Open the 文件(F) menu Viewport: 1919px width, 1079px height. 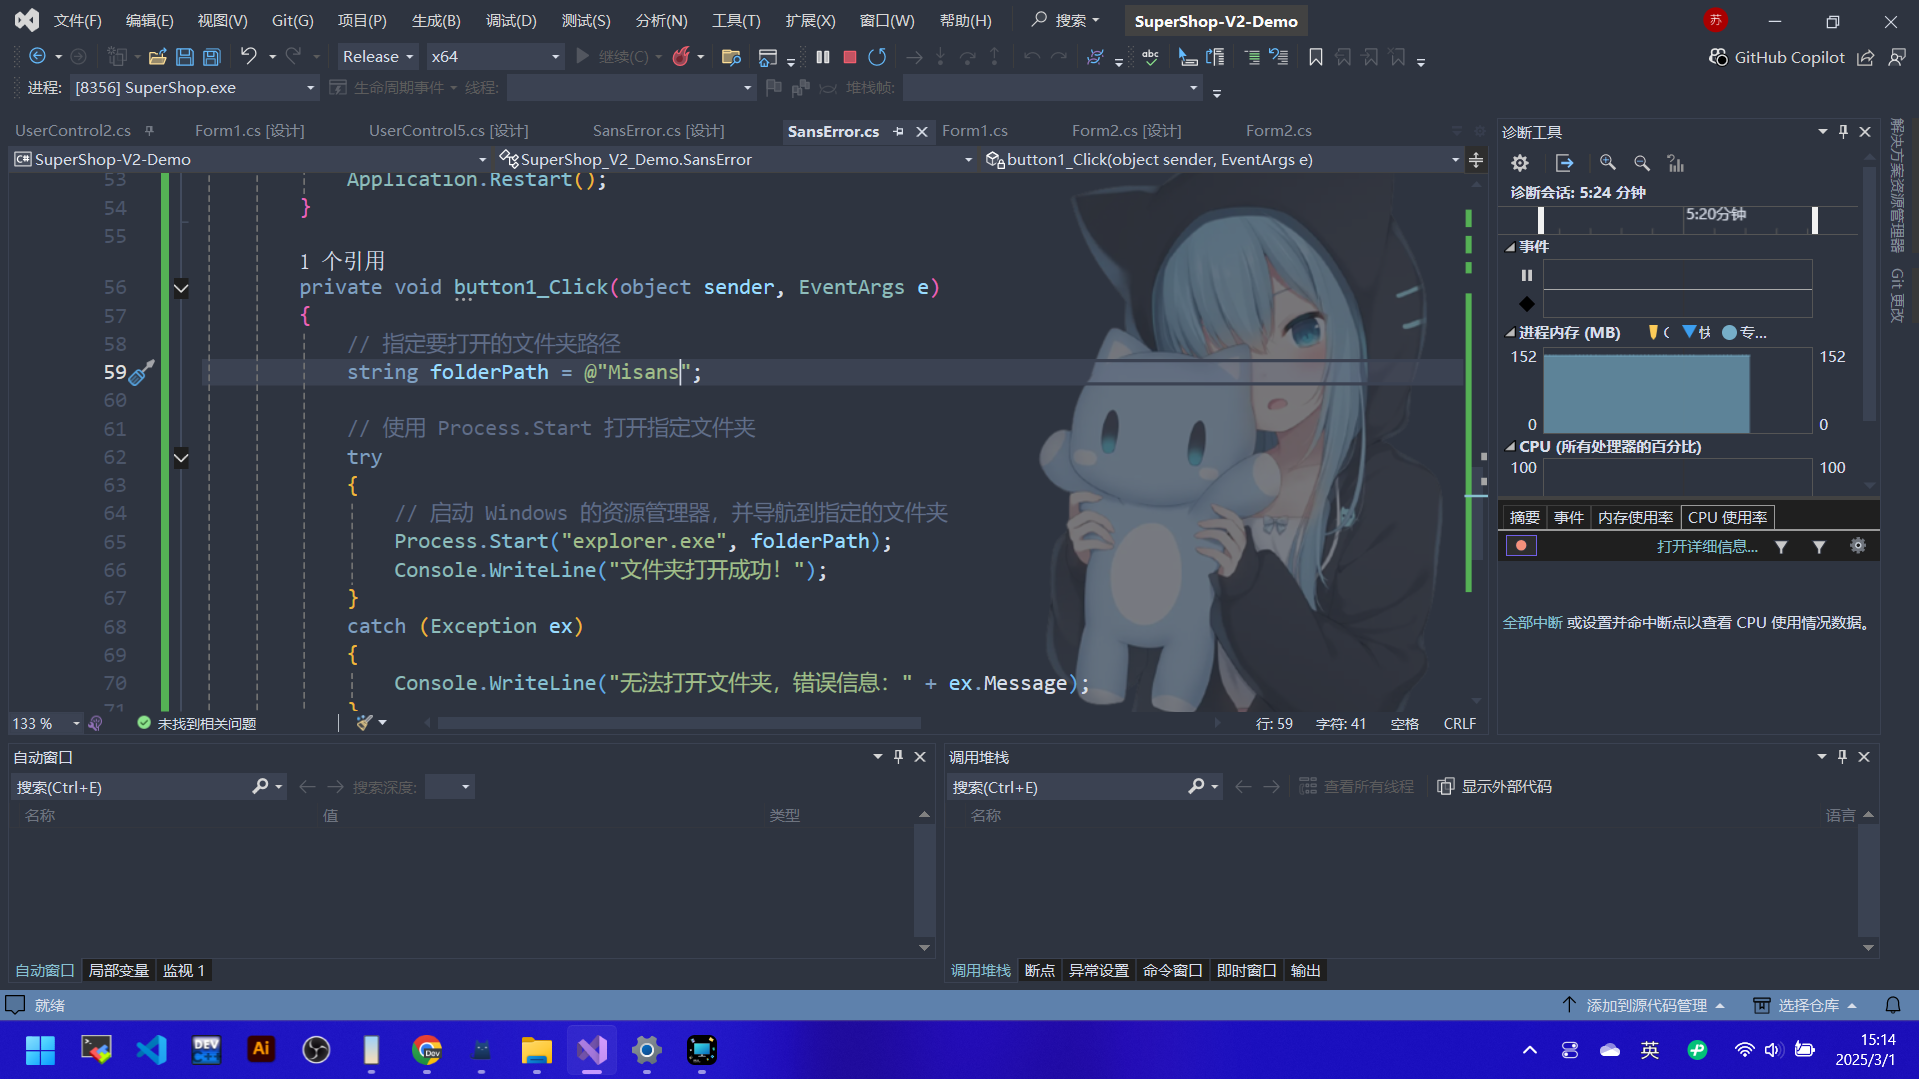[x=78, y=21]
